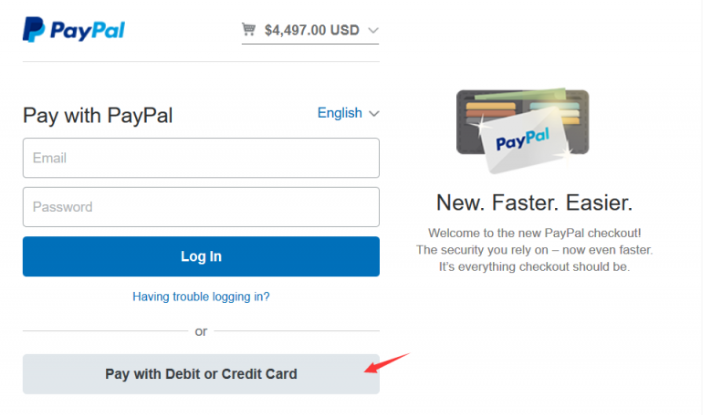Focus the Email input field
The height and width of the screenshot is (415, 703).
coord(201,158)
